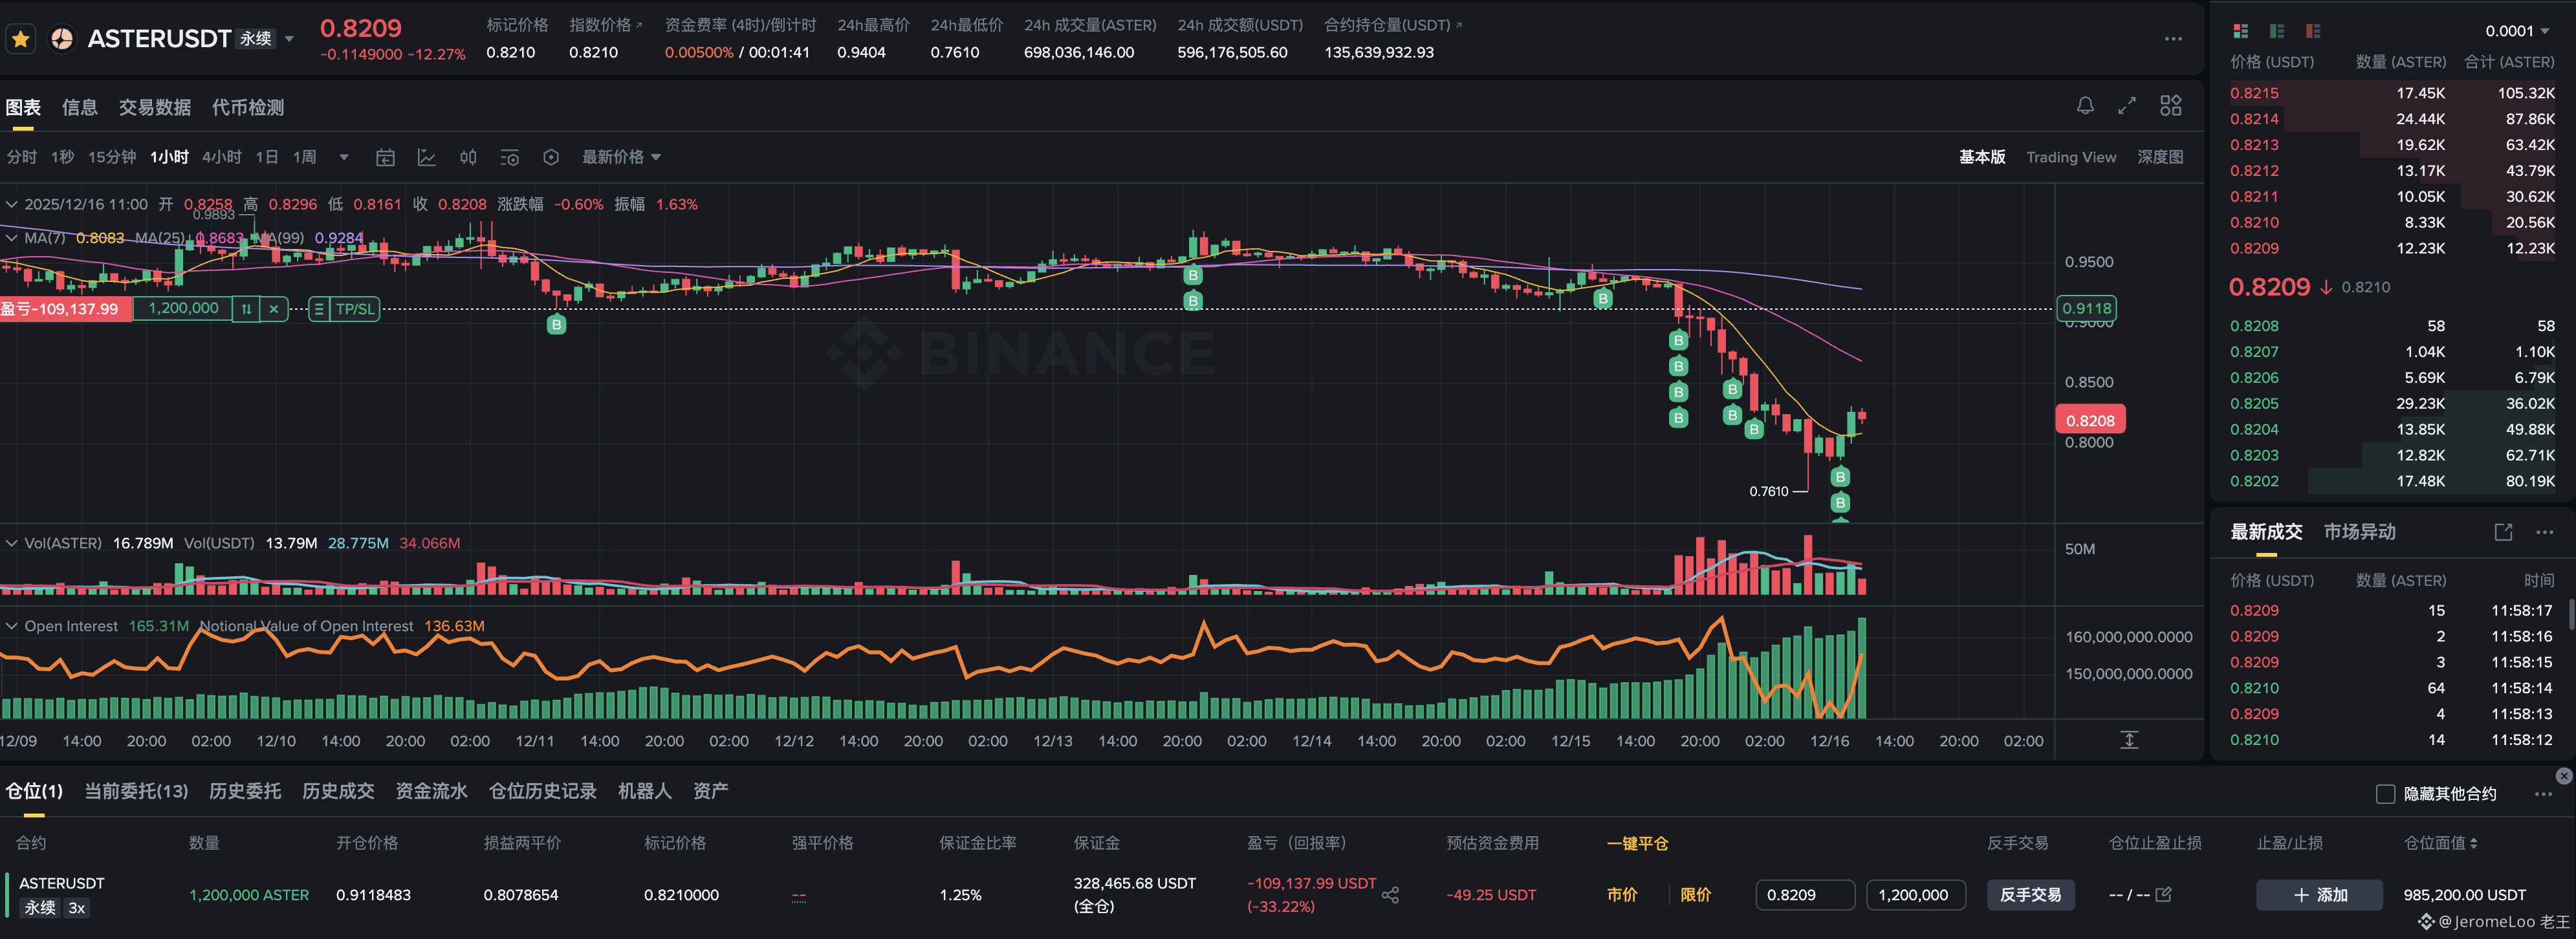Viewport: 2576px width, 939px height.
Task: Show sell orders only in order book
Action: (2313, 31)
